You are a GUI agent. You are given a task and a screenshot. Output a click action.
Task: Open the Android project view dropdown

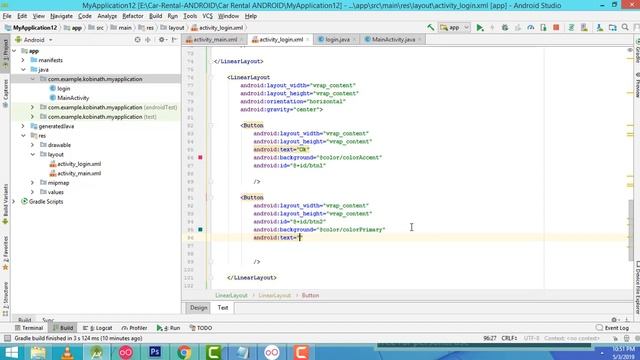[x=34, y=40]
